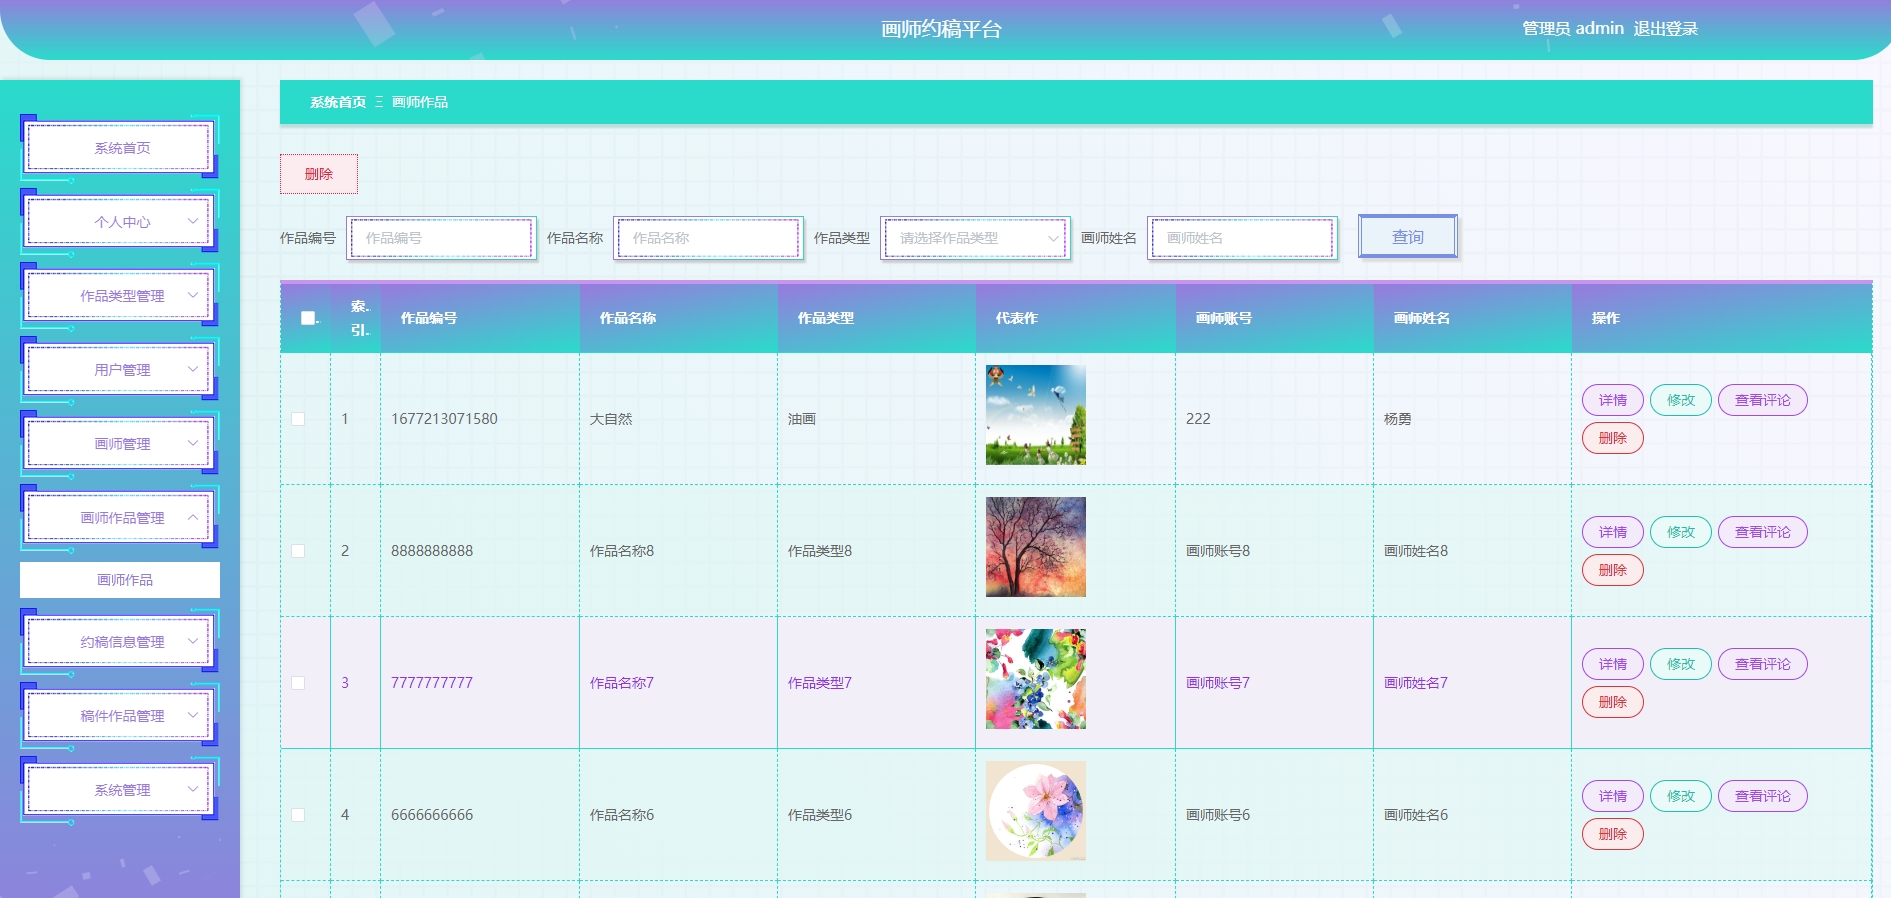
Task: Open 画师作品 submenu item
Action: coord(120,580)
